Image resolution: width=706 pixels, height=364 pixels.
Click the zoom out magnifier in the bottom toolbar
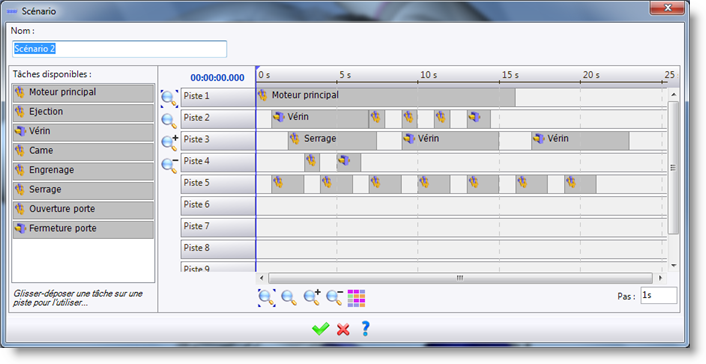click(334, 298)
